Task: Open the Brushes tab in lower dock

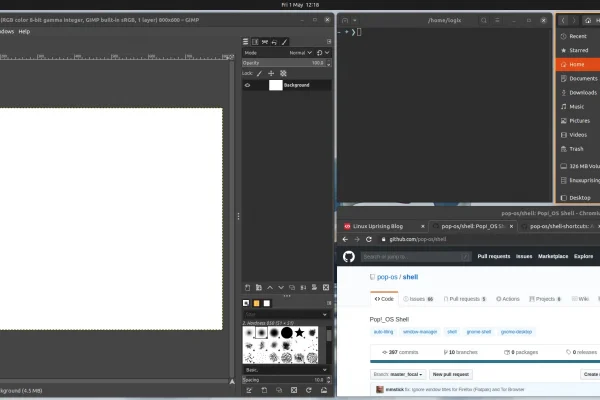Action: point(246,303)
